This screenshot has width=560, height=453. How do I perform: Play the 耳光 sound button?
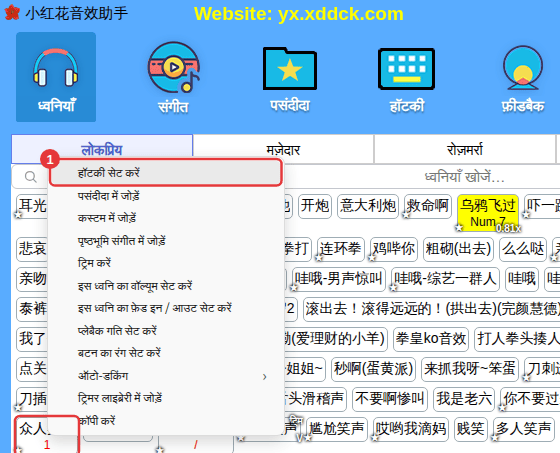coord(32,206)
